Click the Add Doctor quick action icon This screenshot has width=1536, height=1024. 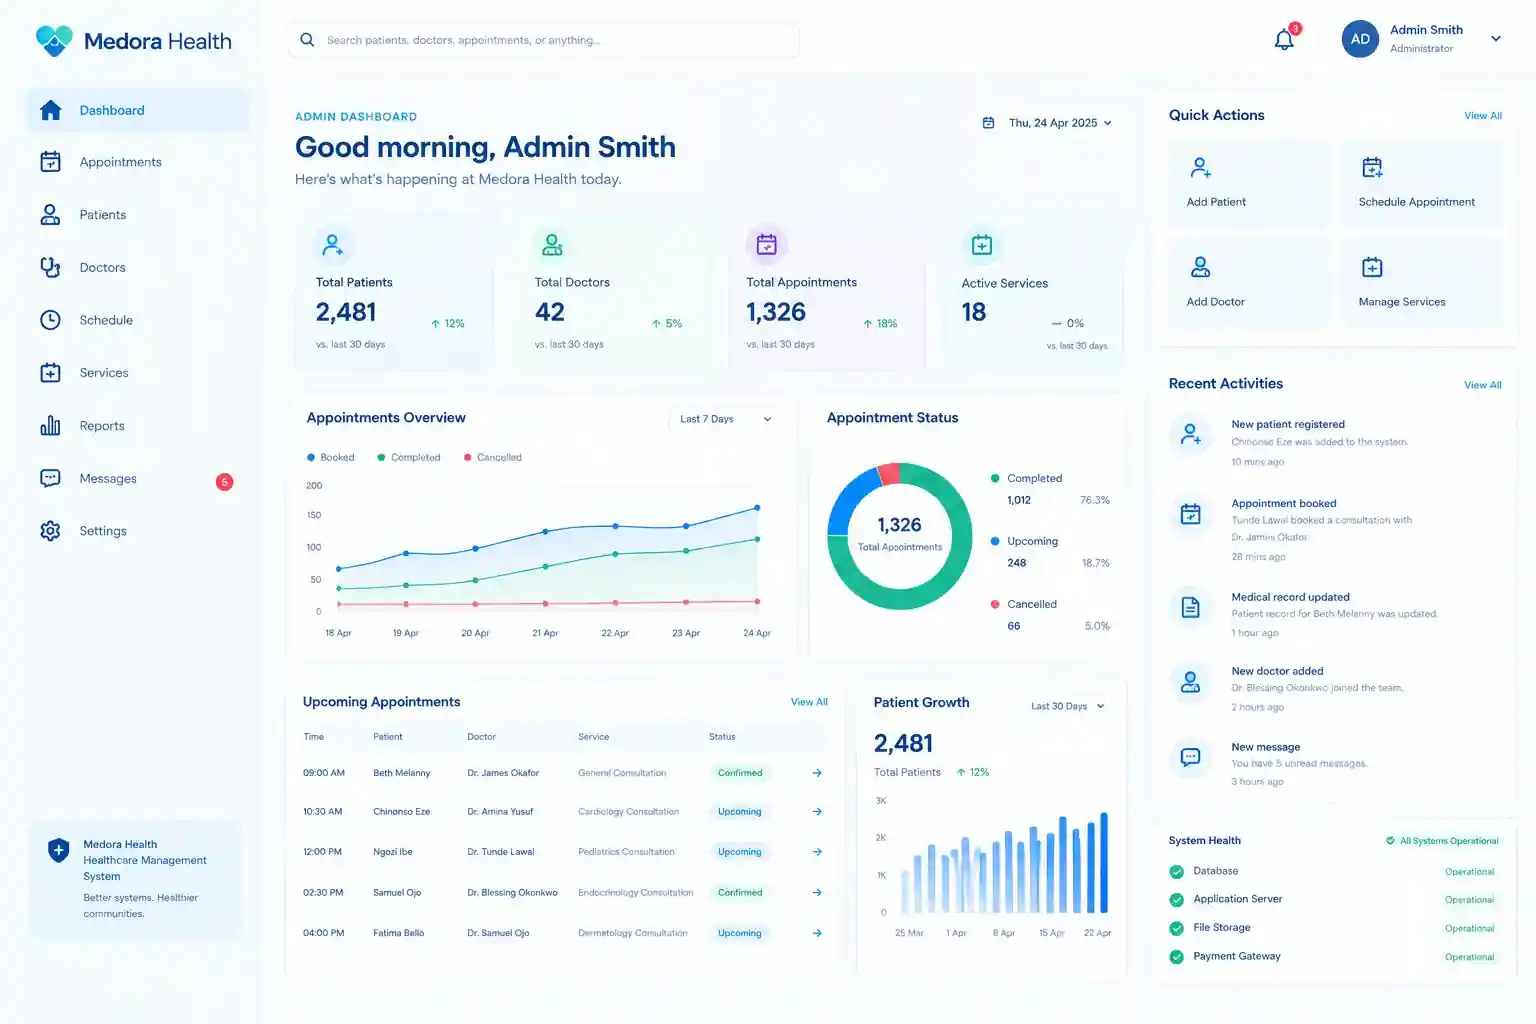1200,267
